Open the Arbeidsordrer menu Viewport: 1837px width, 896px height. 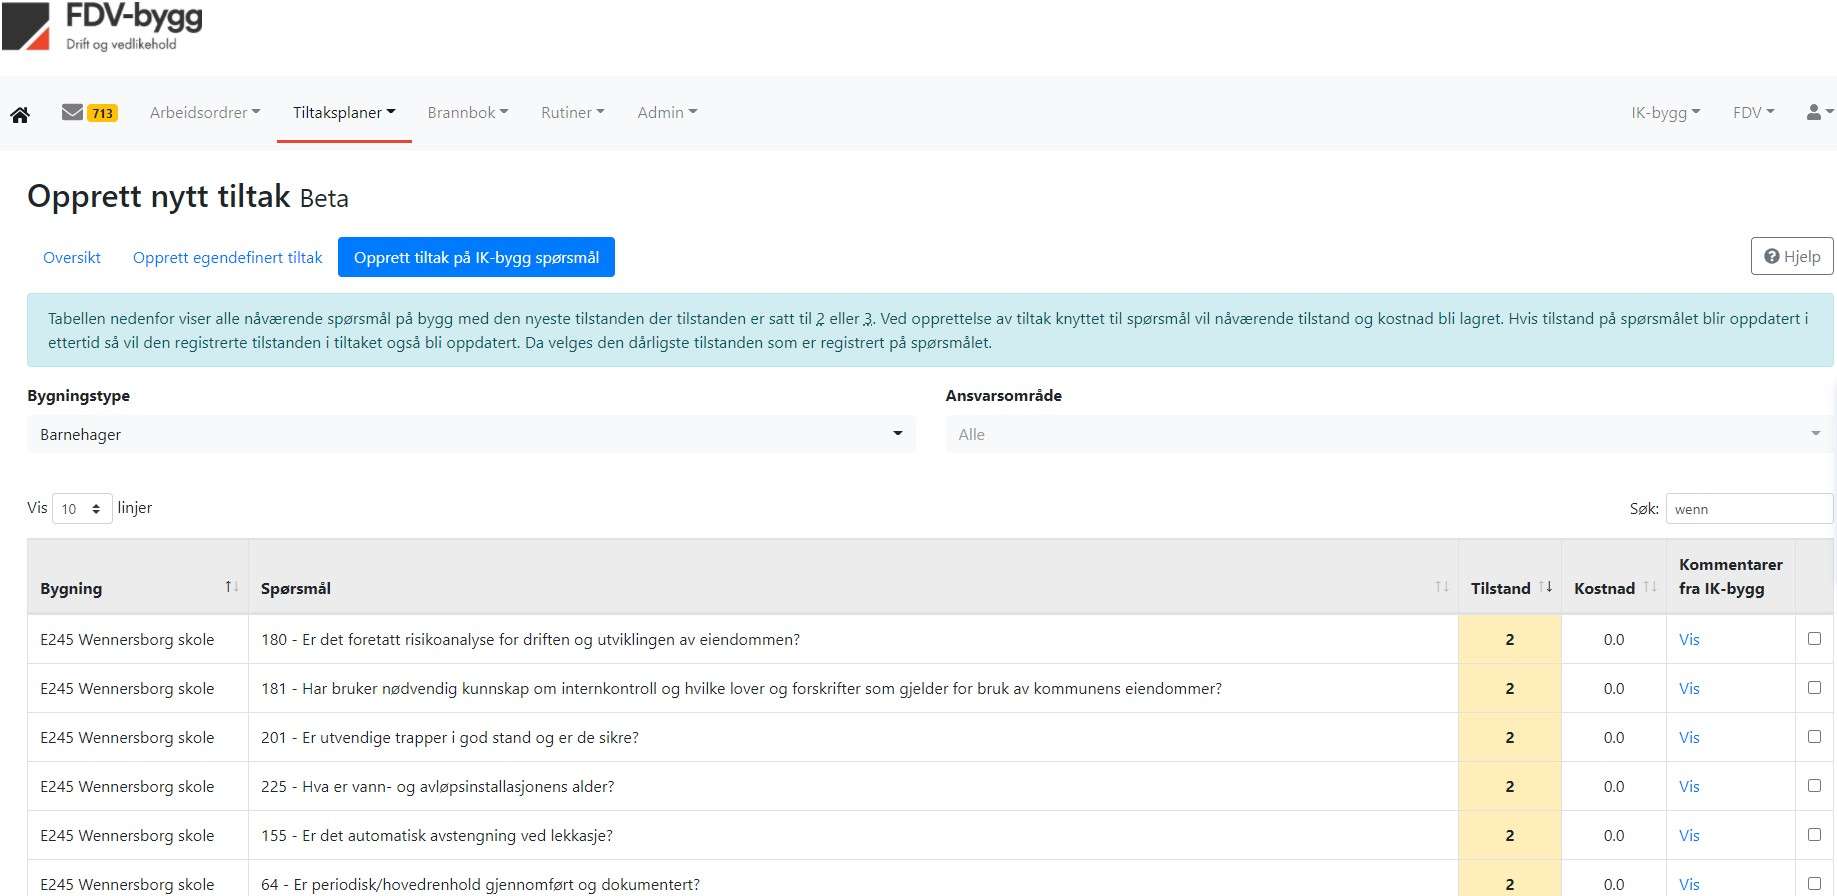[205, 113]
